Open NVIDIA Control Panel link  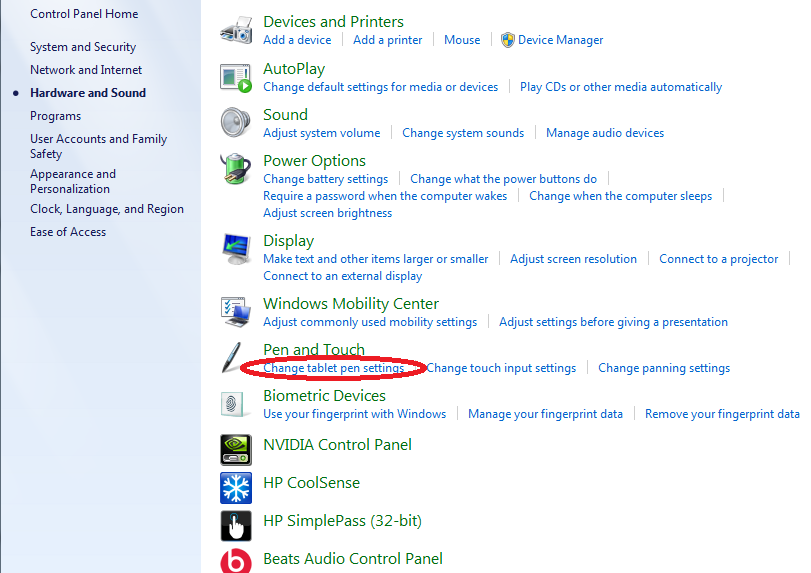(x=337, y=445)
